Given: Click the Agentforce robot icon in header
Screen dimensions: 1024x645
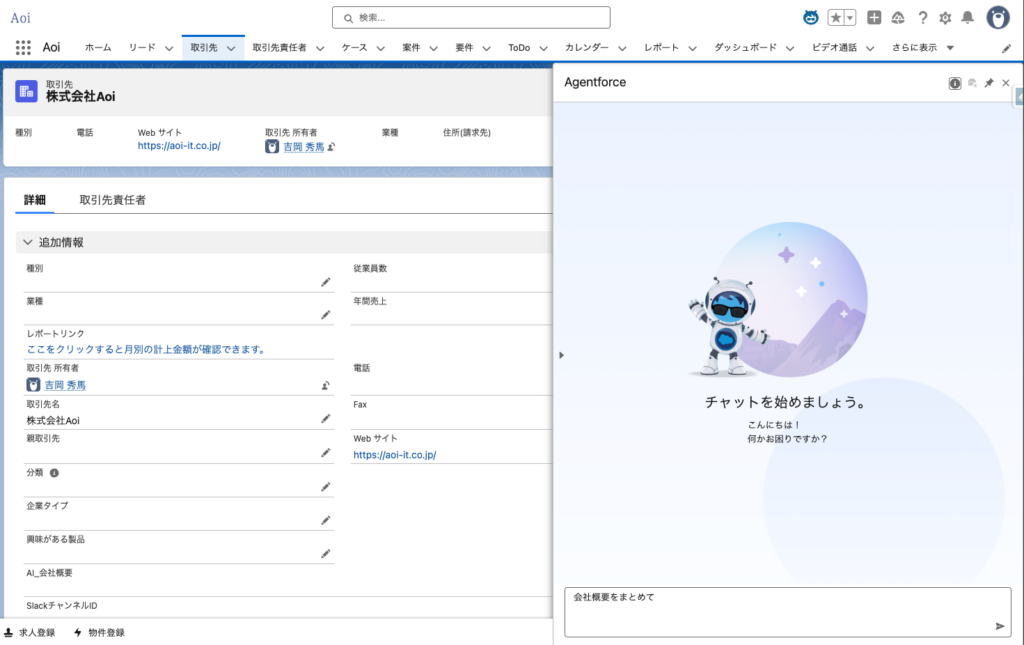Looking at the screenshot, I should (811, 18).
